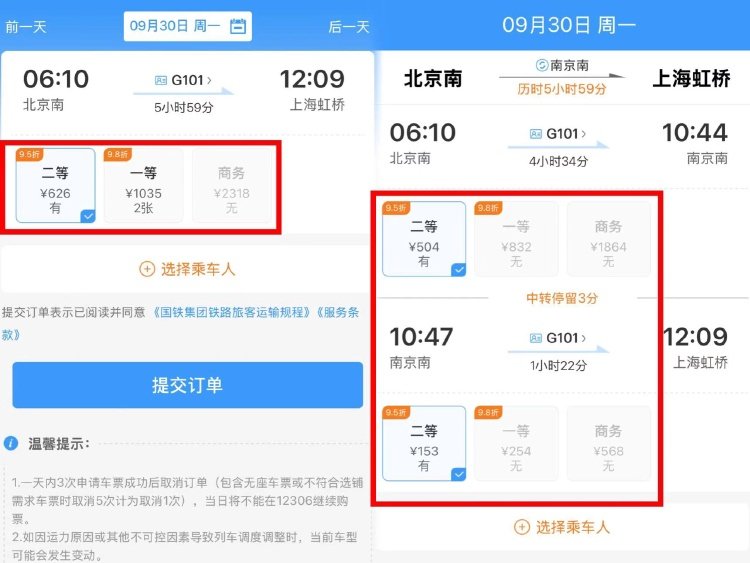Select 二等 ¥504 seat to 南京南
750x563 pixels.
click(x=424, y=239)
